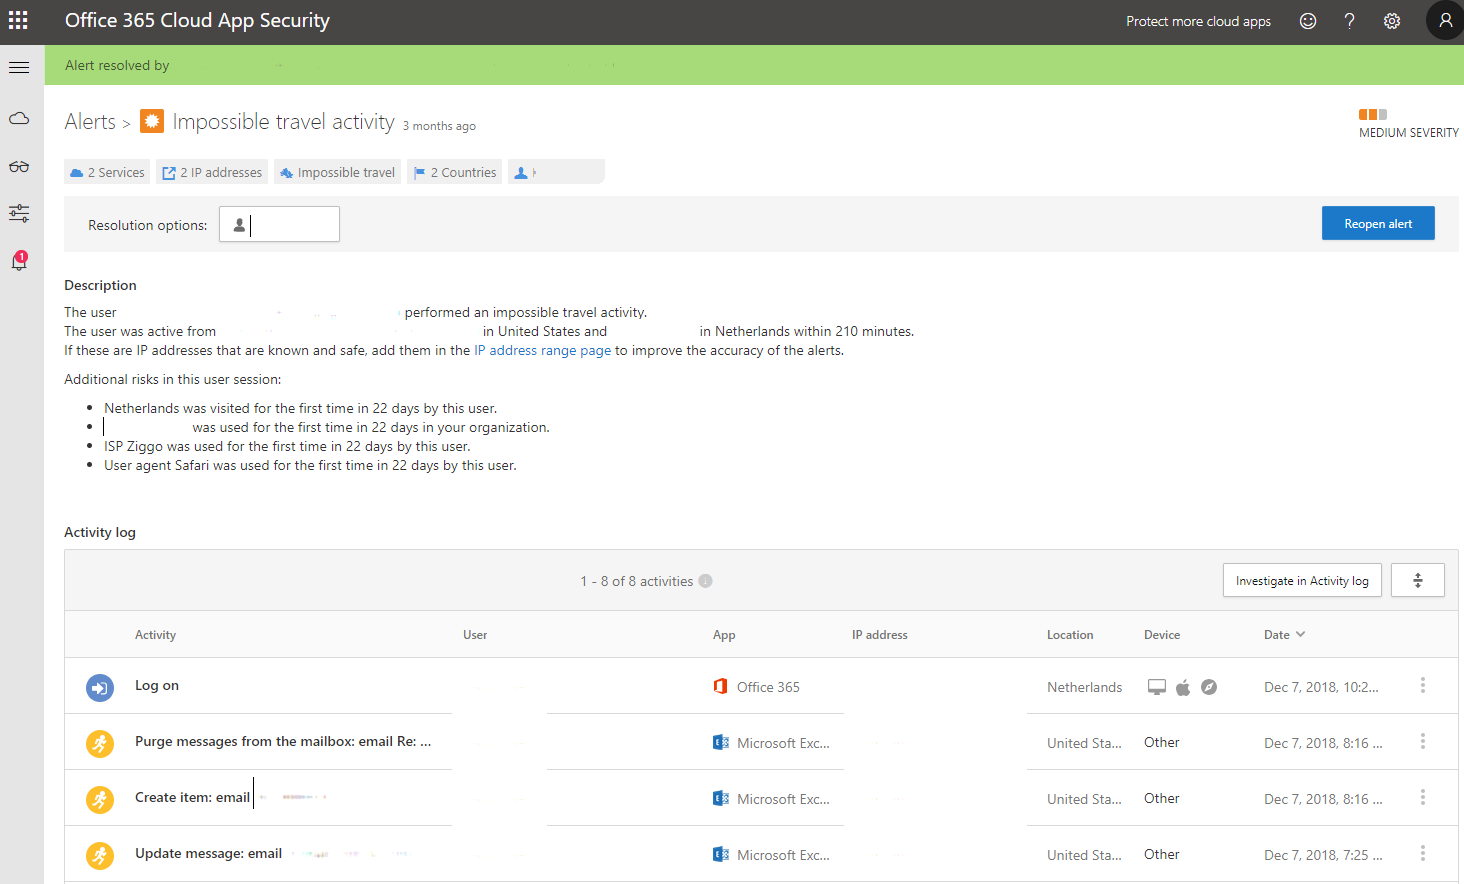Open the sliders Control sidebar icon

(x=19, y=213)
